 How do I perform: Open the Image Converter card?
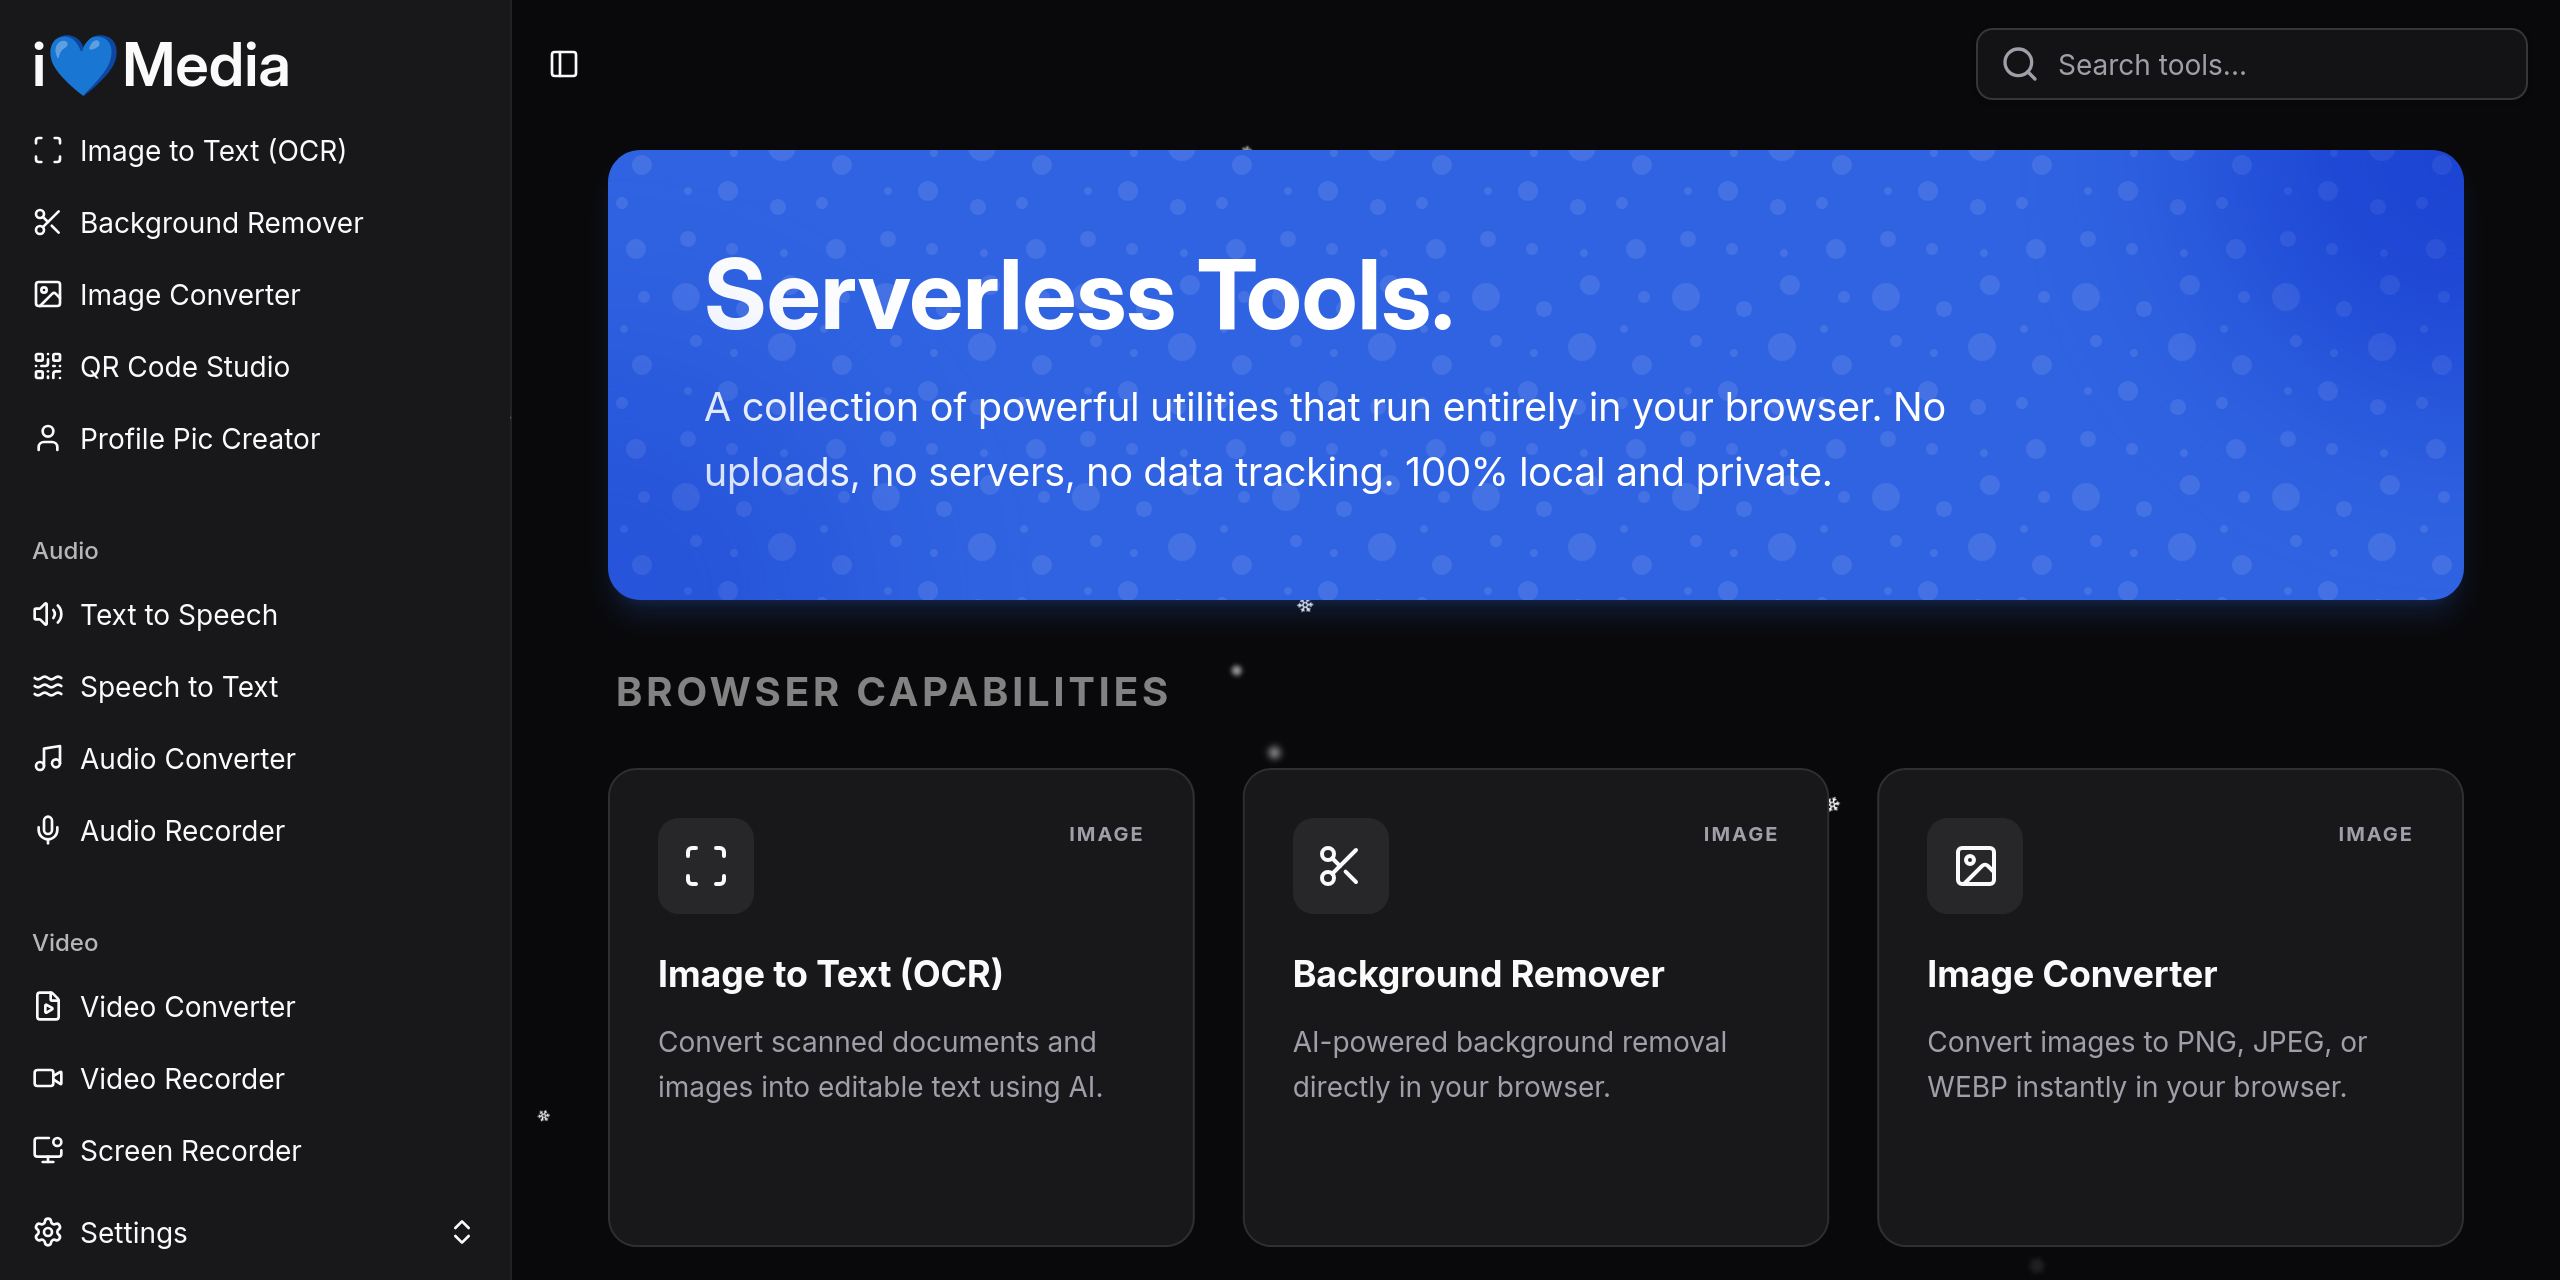pos(2169,1006)
